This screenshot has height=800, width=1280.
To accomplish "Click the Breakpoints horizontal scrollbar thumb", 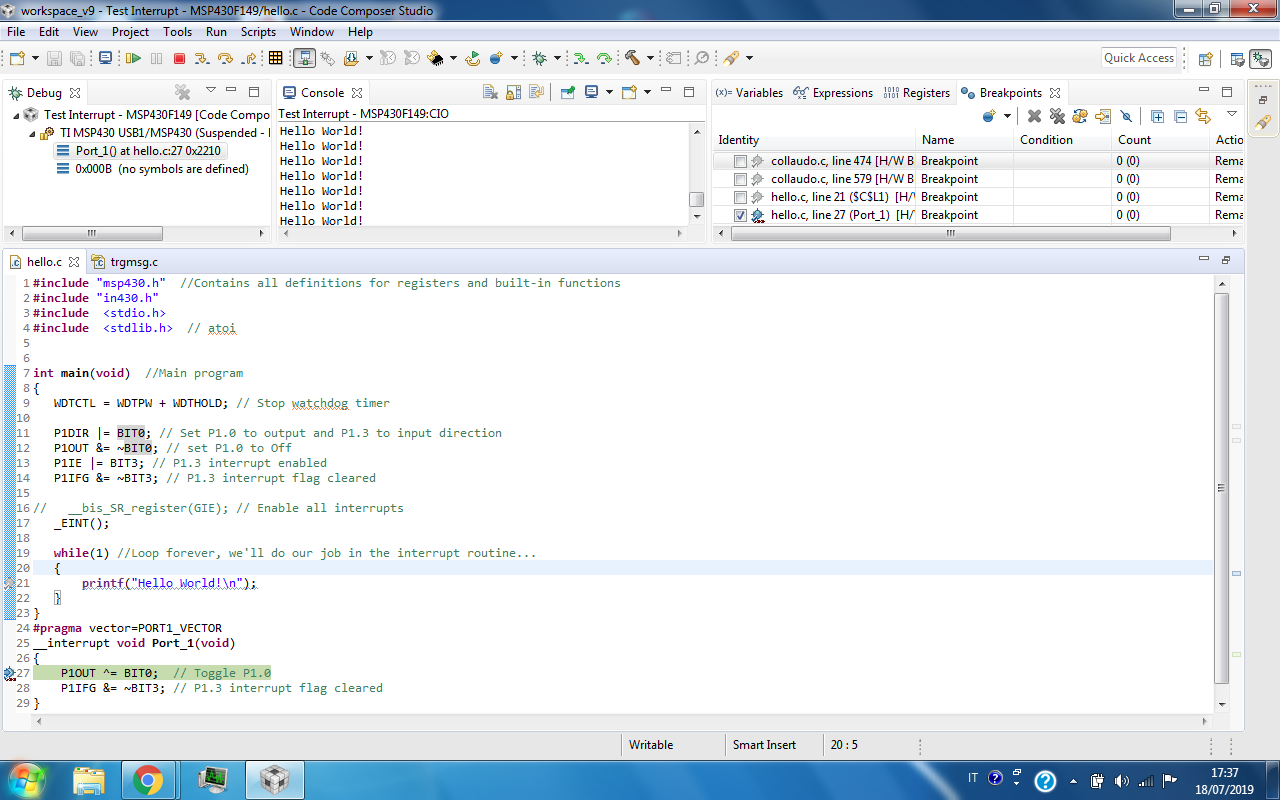I will click(950, 234).
